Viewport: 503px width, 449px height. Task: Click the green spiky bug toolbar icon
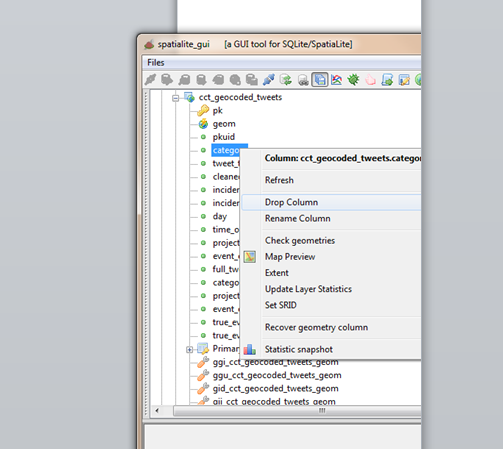(353, 80)
